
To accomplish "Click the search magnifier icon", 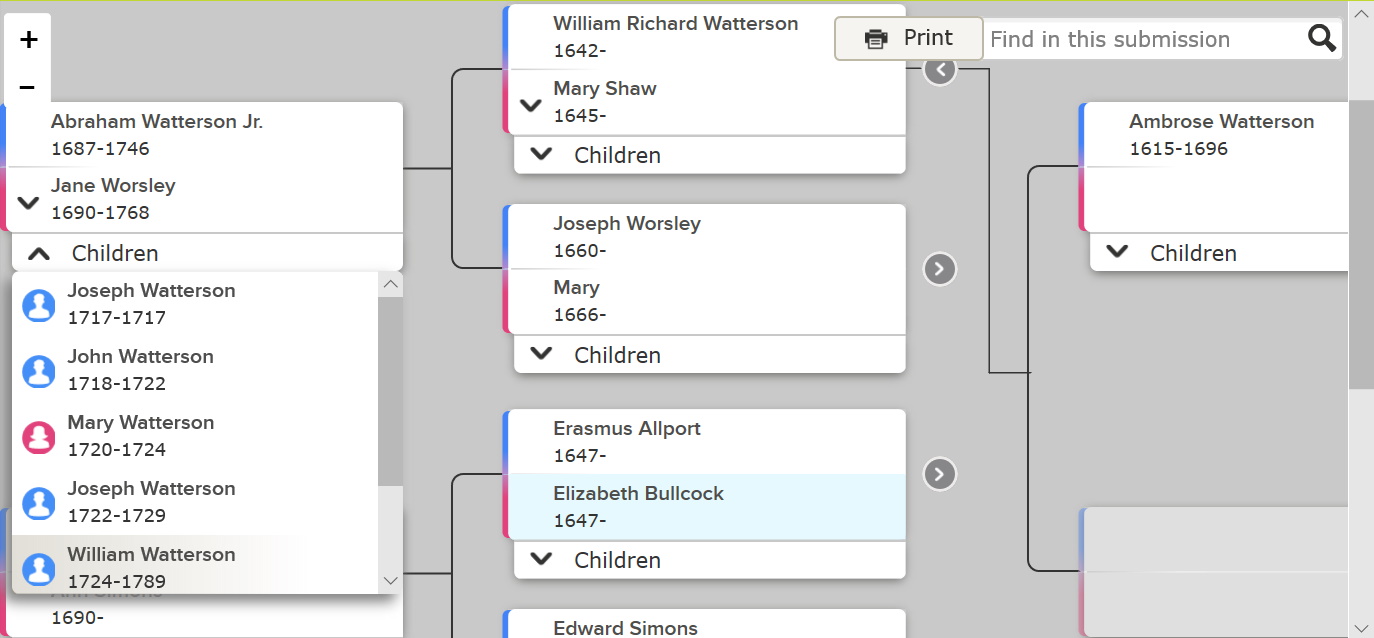I will pyautogui.click(x=1321, y=39).
